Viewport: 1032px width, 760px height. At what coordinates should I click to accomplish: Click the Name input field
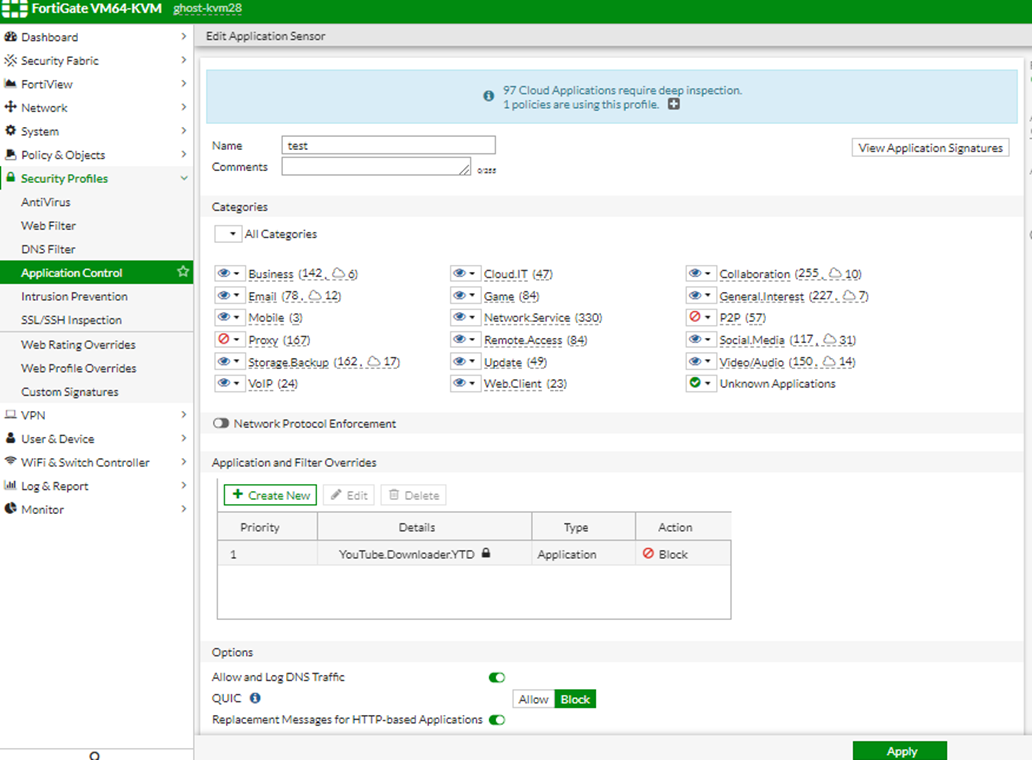(x=388, y=146)
